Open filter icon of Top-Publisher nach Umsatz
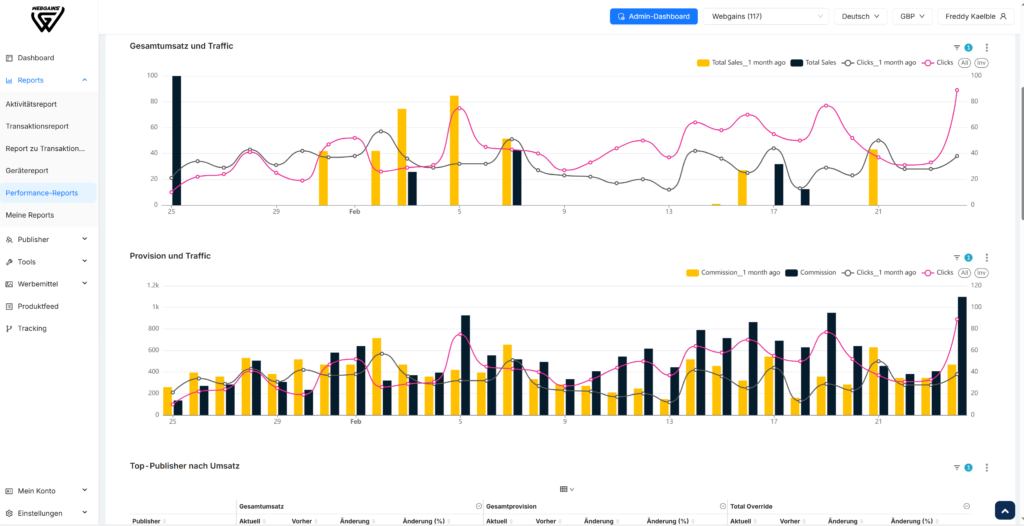This screenshot has width=1024, height=526. (957, 468)
